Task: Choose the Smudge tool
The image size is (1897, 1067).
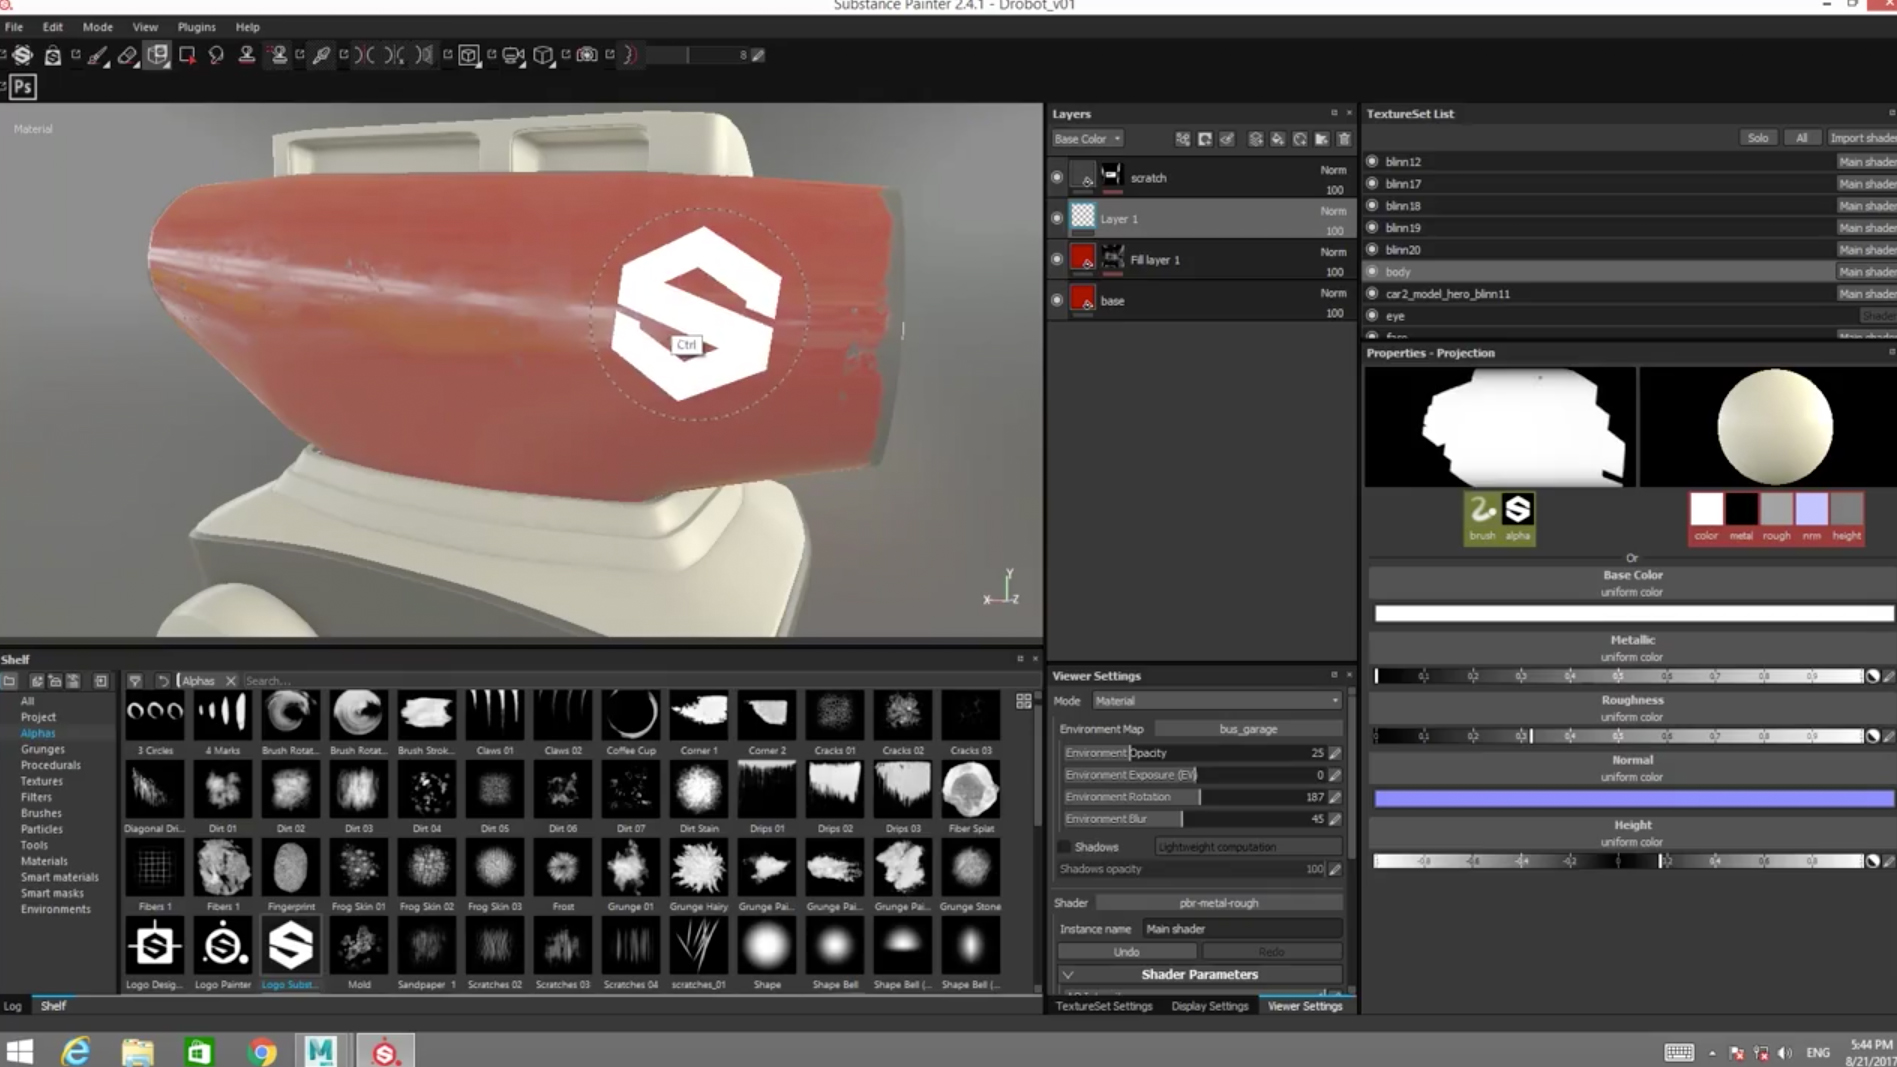Action: pos(216,56)
